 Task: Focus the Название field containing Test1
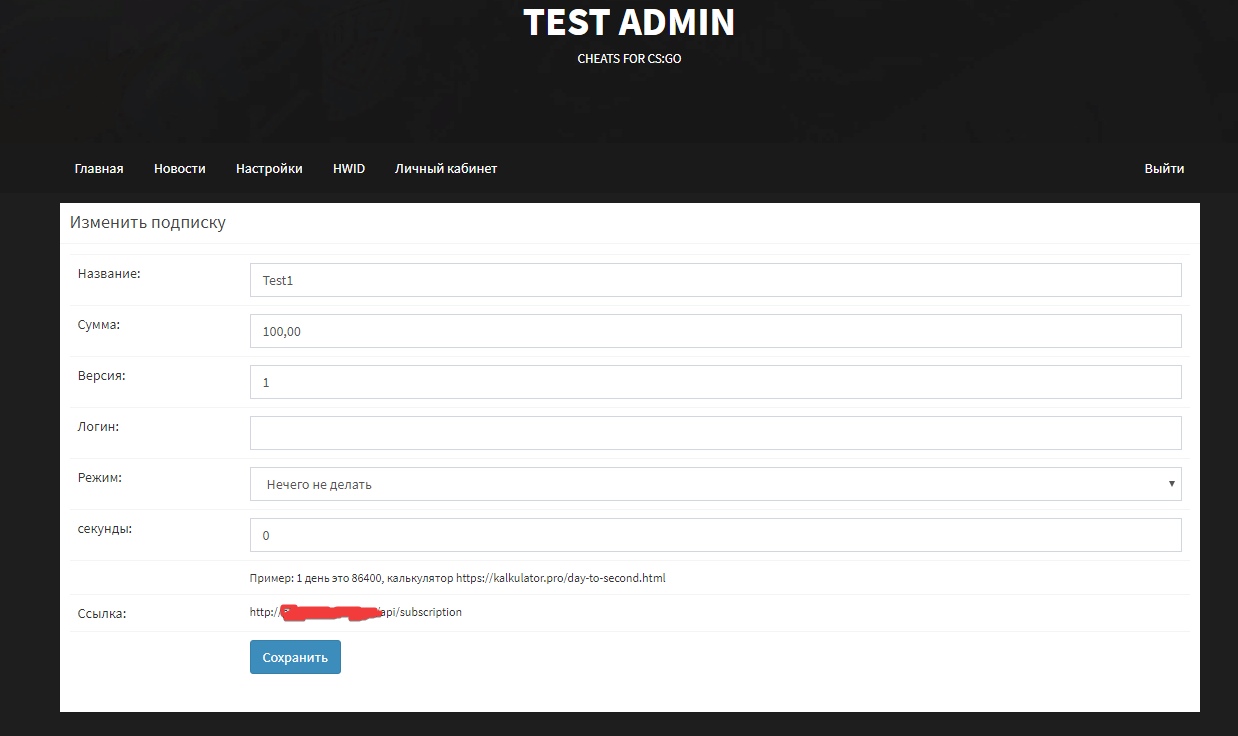[715, 280]
